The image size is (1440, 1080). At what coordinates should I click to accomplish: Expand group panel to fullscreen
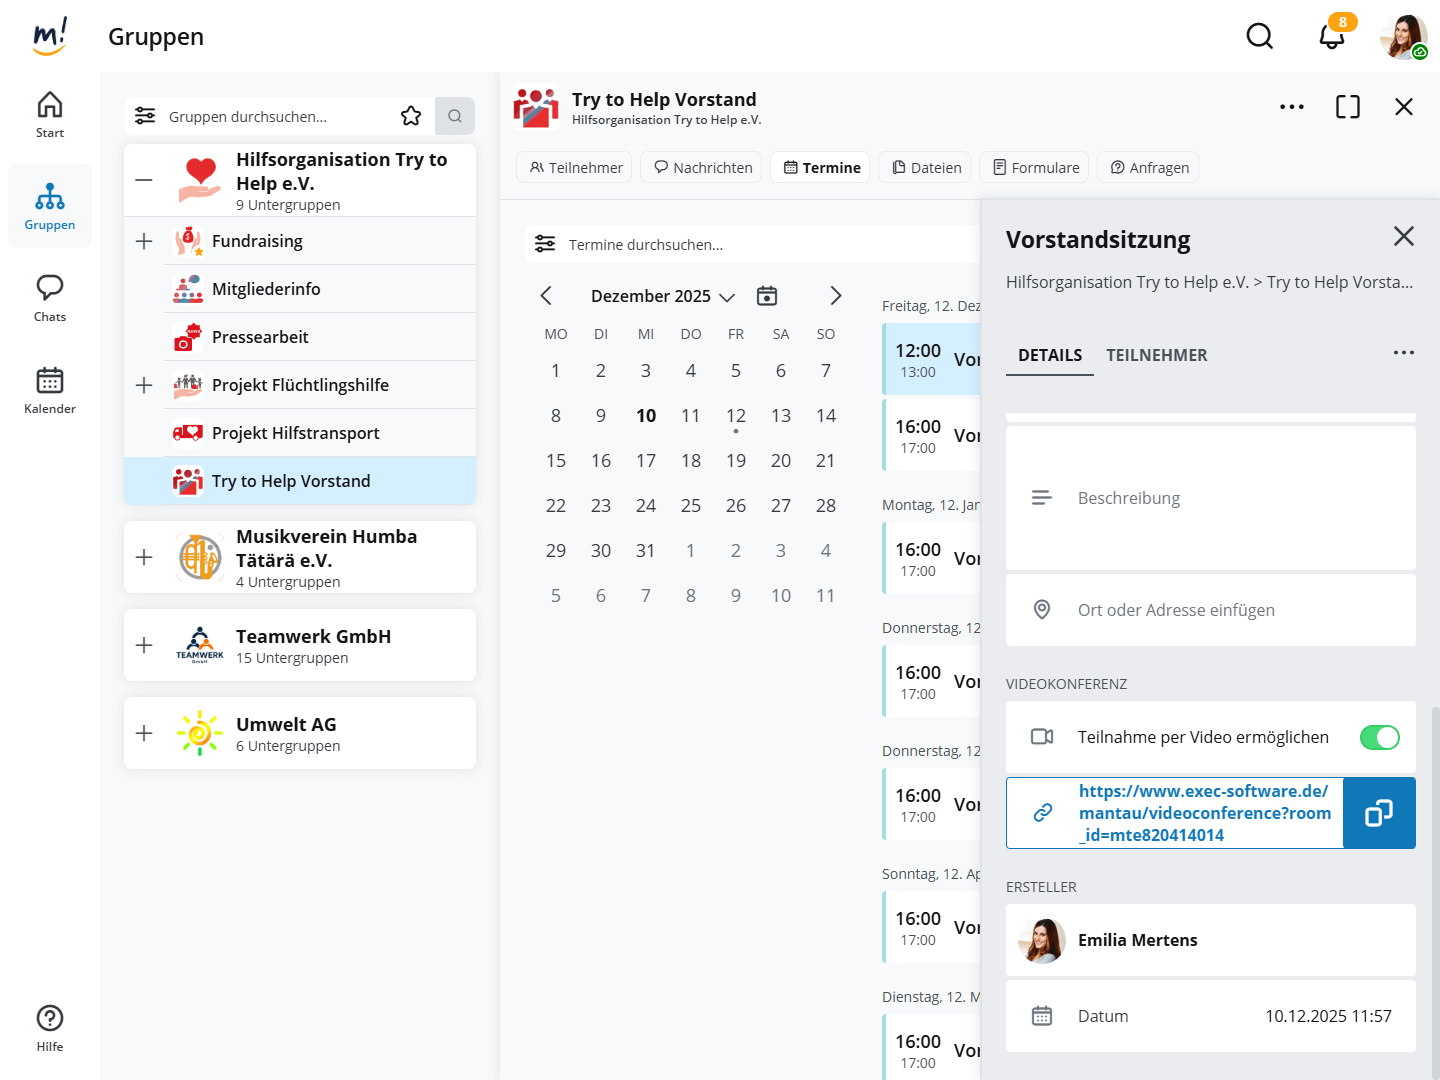tap(1347, 107)
